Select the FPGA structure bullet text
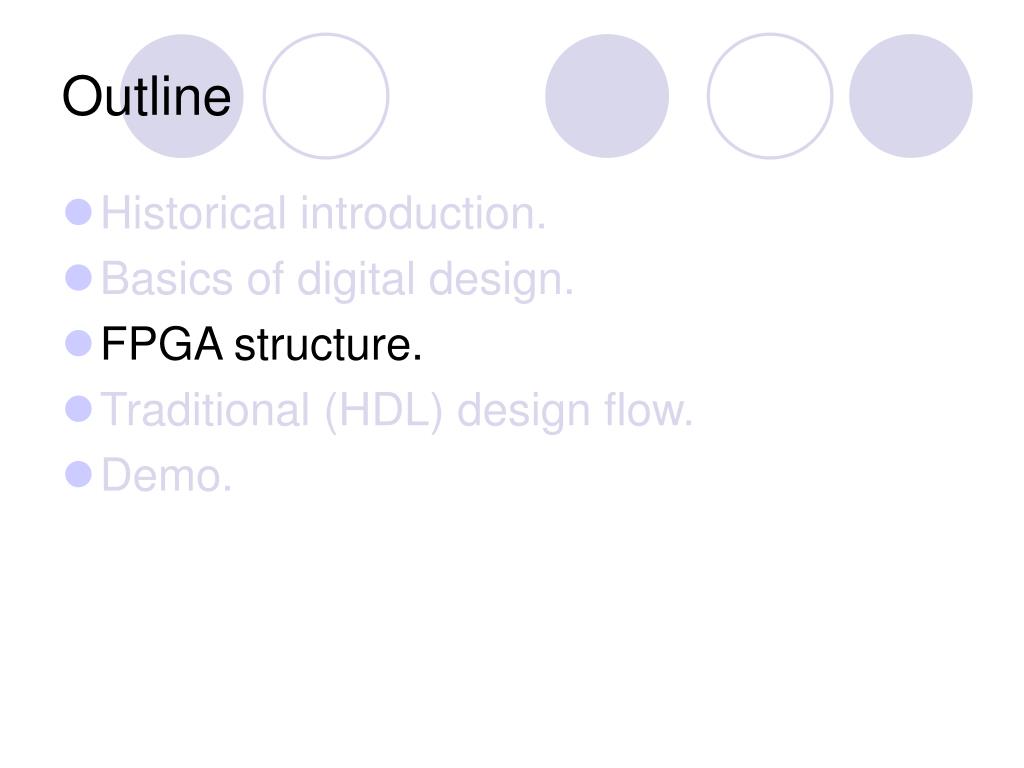 (262, 344)
